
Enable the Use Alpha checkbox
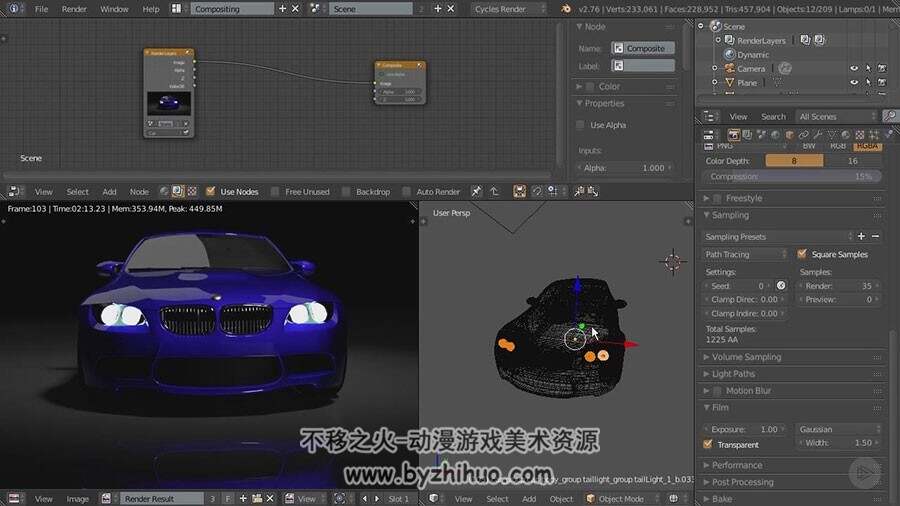pyautogui.click(x=580, y=125)
